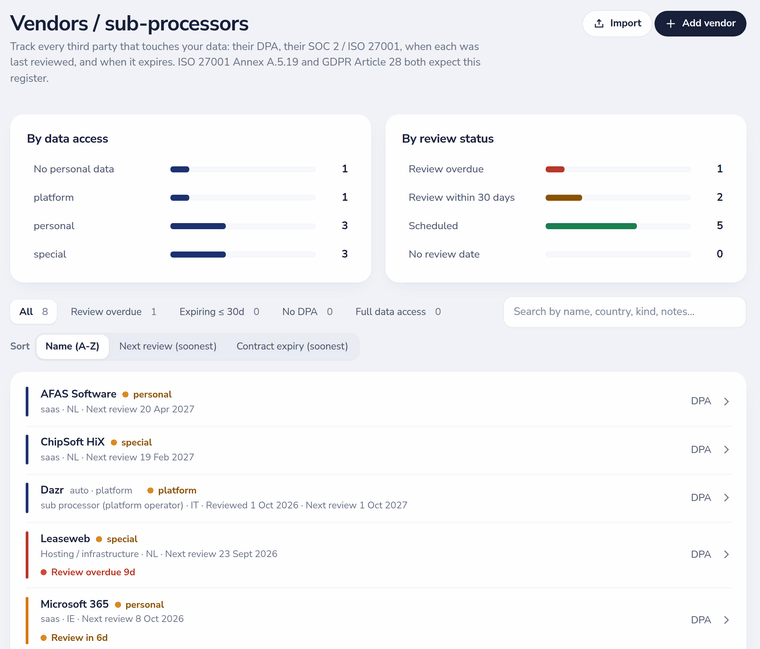The height and width of the screenshot is (649, 760).
Task: Click the No personal data progress bar
Action: 243,169
